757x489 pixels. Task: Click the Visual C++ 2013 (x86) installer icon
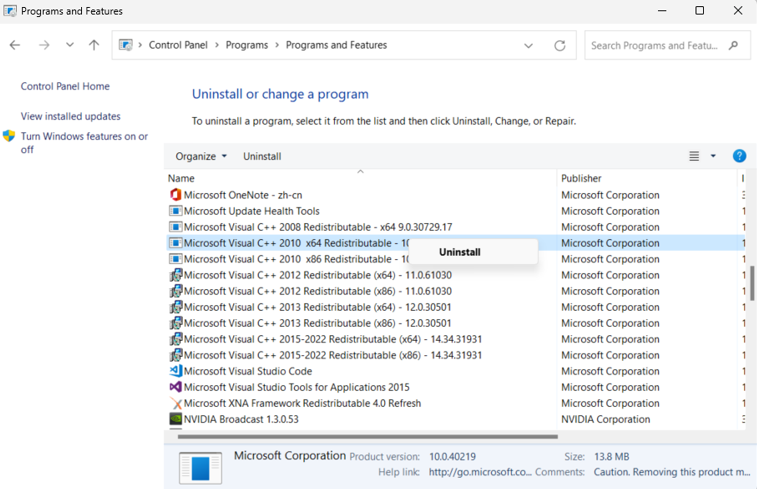point(176,323)
